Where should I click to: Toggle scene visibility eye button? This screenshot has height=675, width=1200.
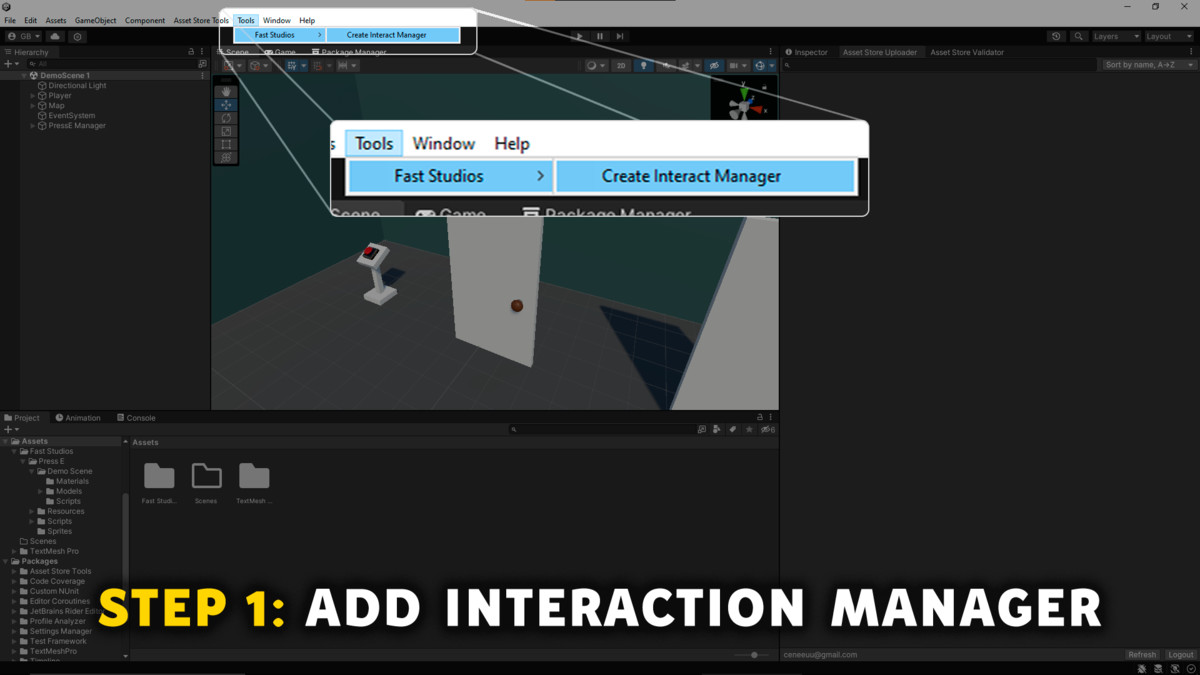tap(714, 66)
